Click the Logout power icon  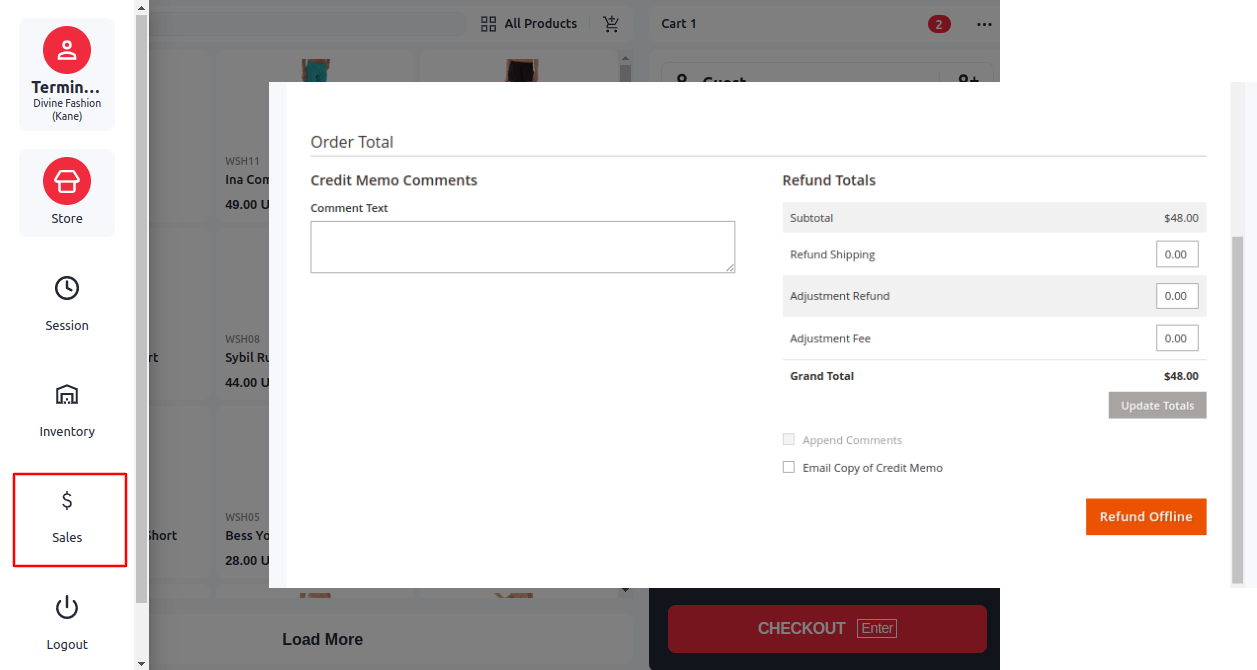coord(66,607)
